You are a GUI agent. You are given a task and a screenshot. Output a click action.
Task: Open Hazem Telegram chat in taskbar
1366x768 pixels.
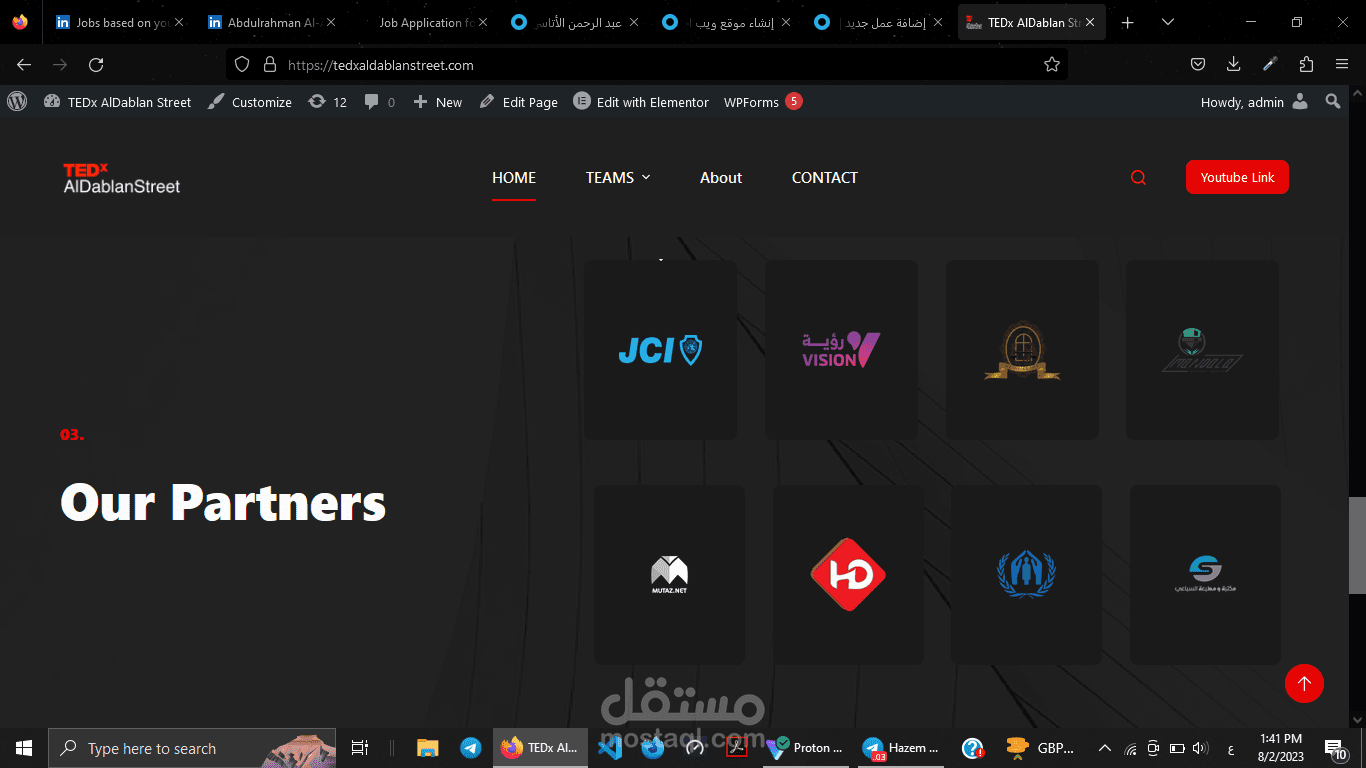tap(901, 748)
